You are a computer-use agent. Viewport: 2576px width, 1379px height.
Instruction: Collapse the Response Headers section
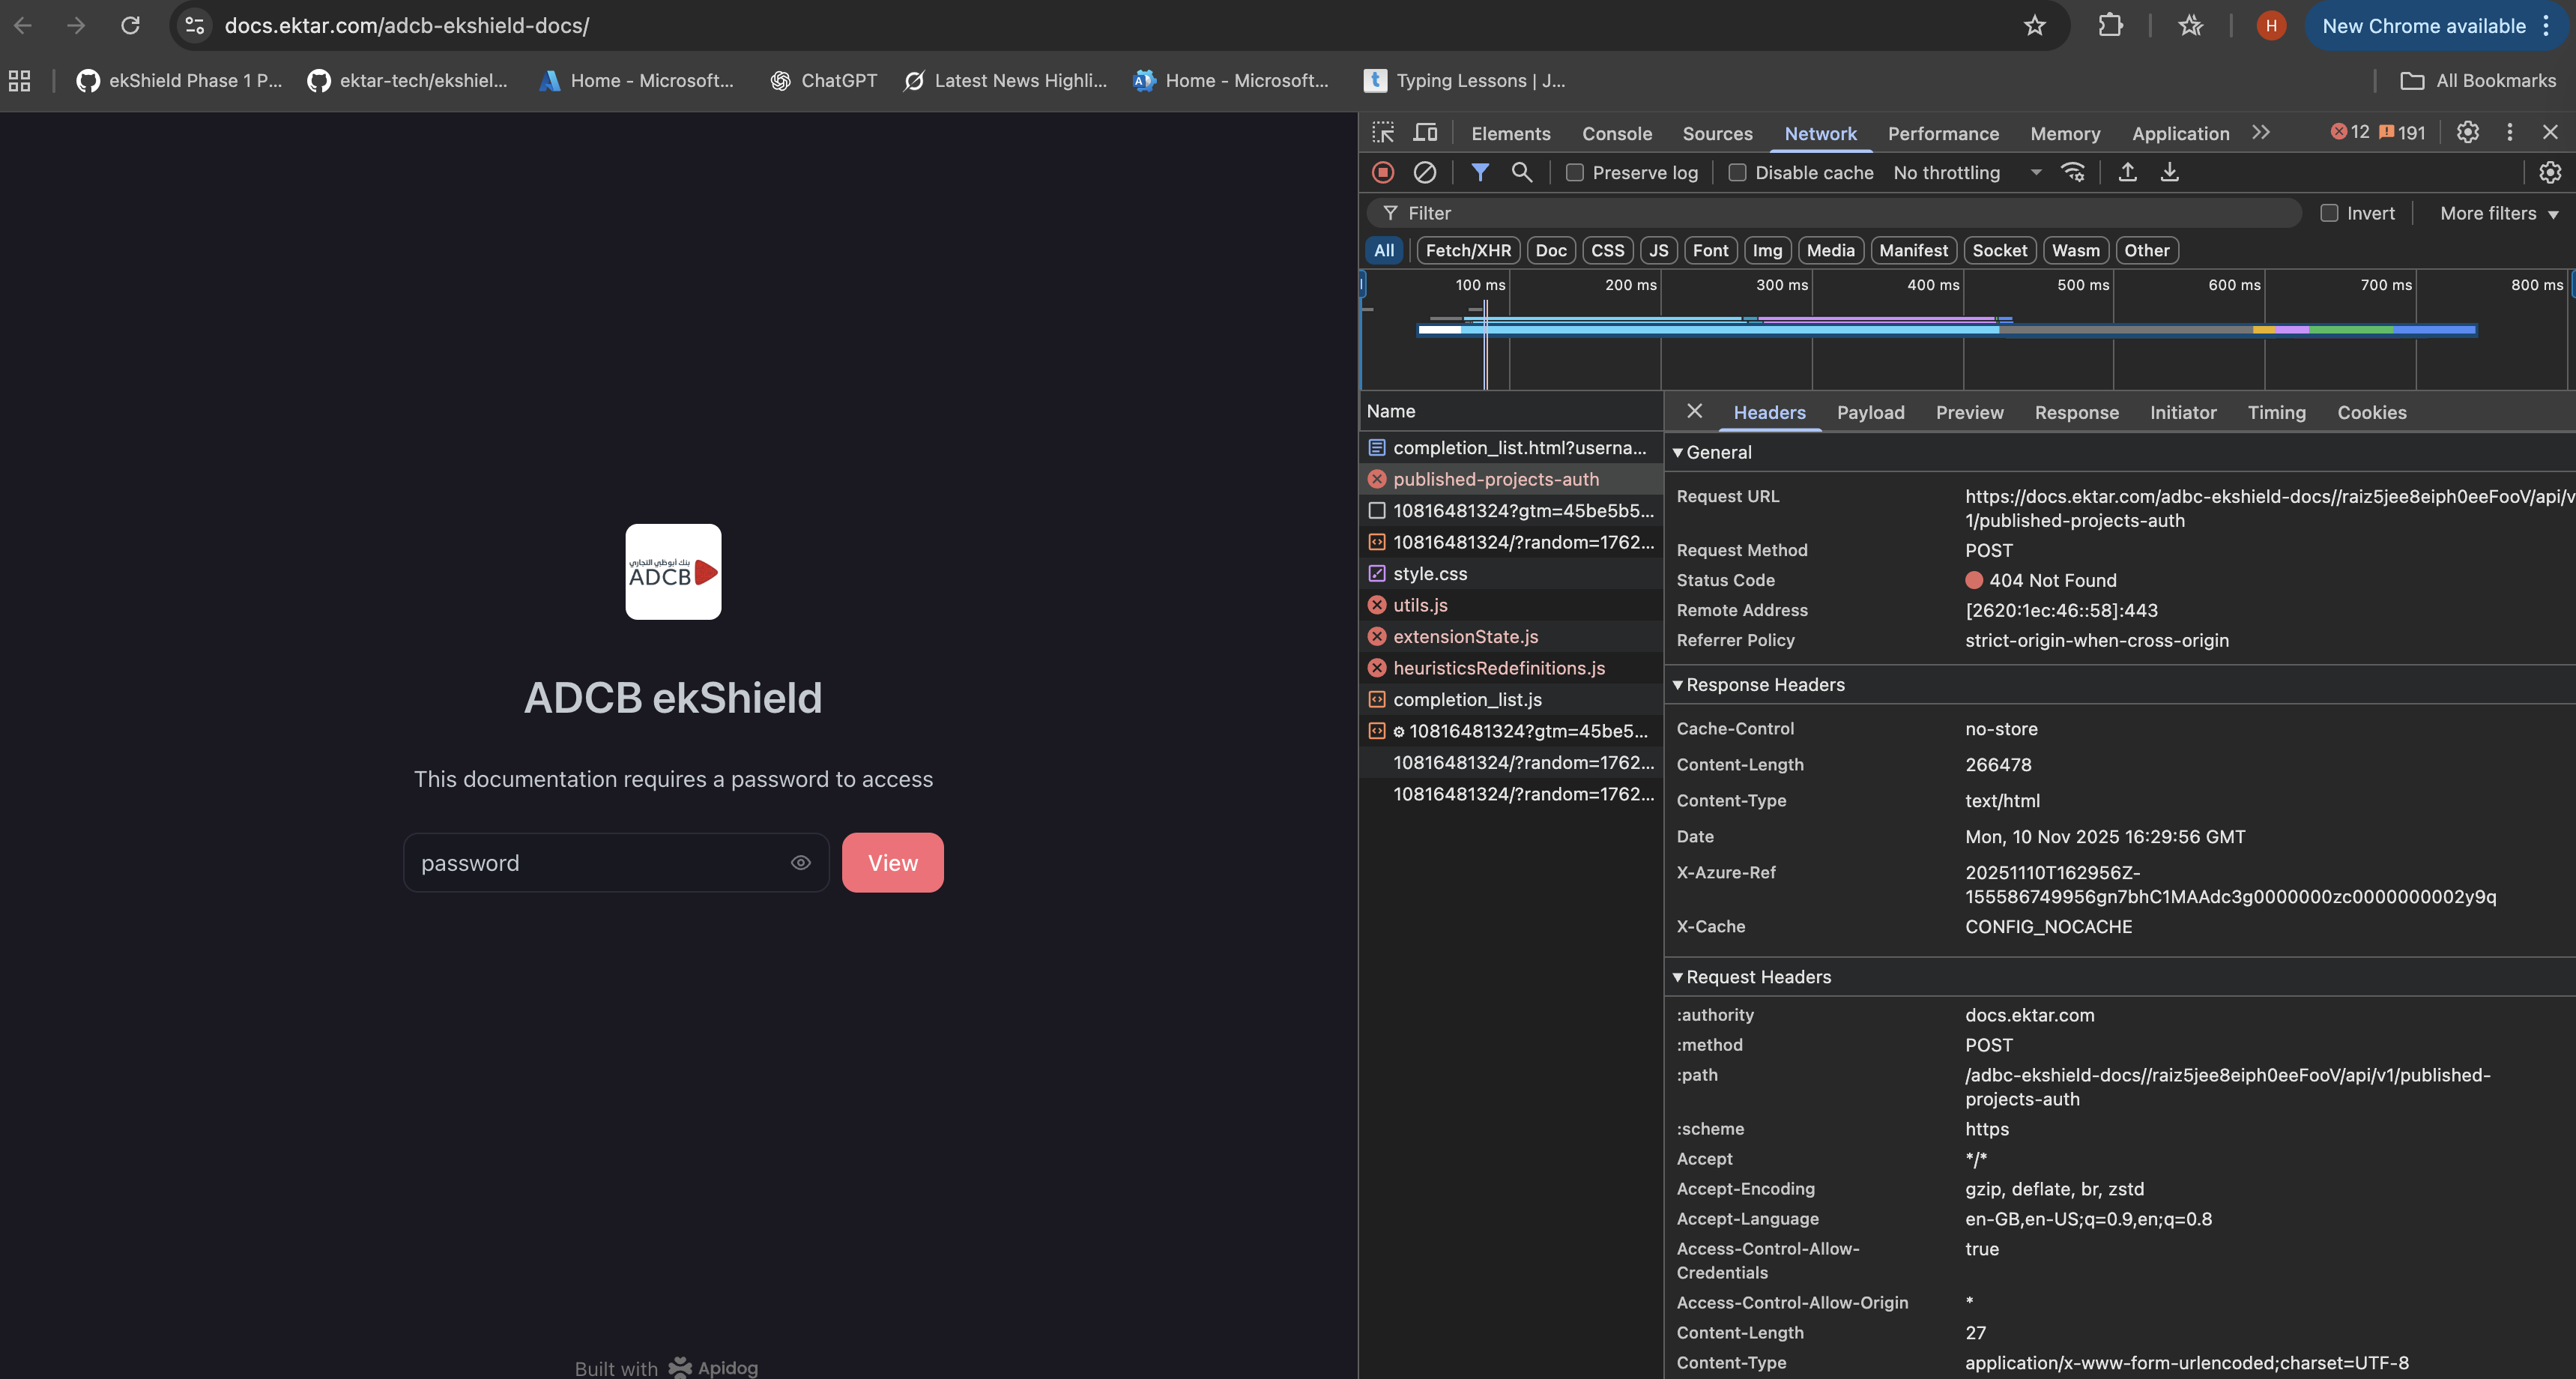coord(1764,684)
